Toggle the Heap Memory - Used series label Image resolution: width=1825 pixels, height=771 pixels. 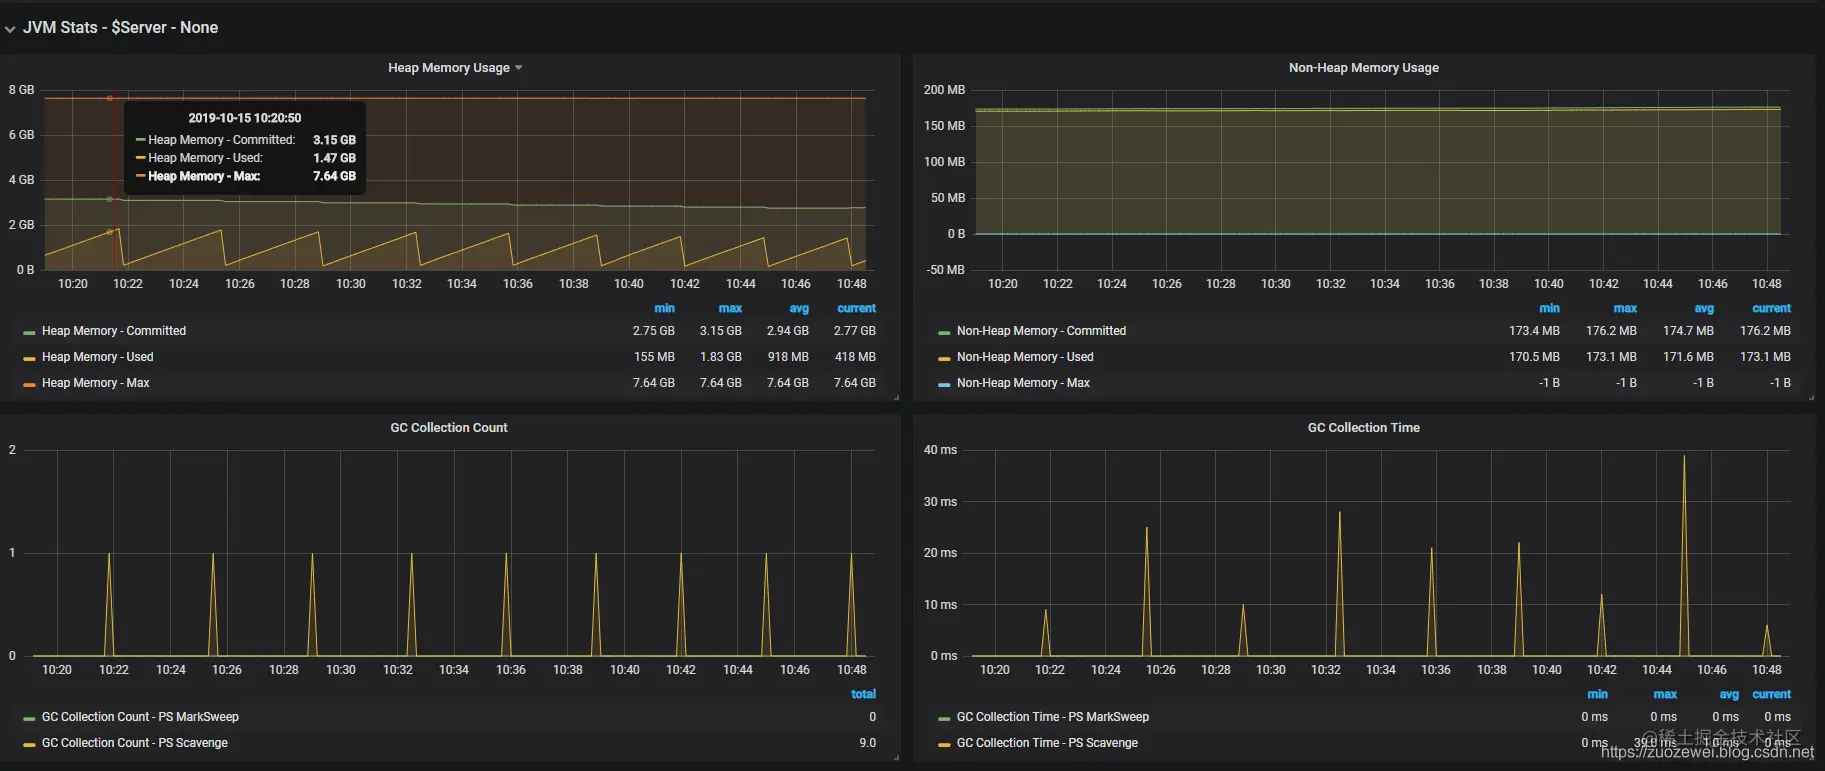pyautogui.click(x=97, y=357)
